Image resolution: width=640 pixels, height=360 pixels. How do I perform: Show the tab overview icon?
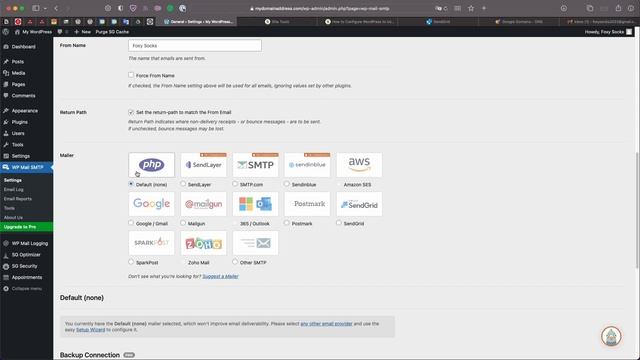click(590, 8)
